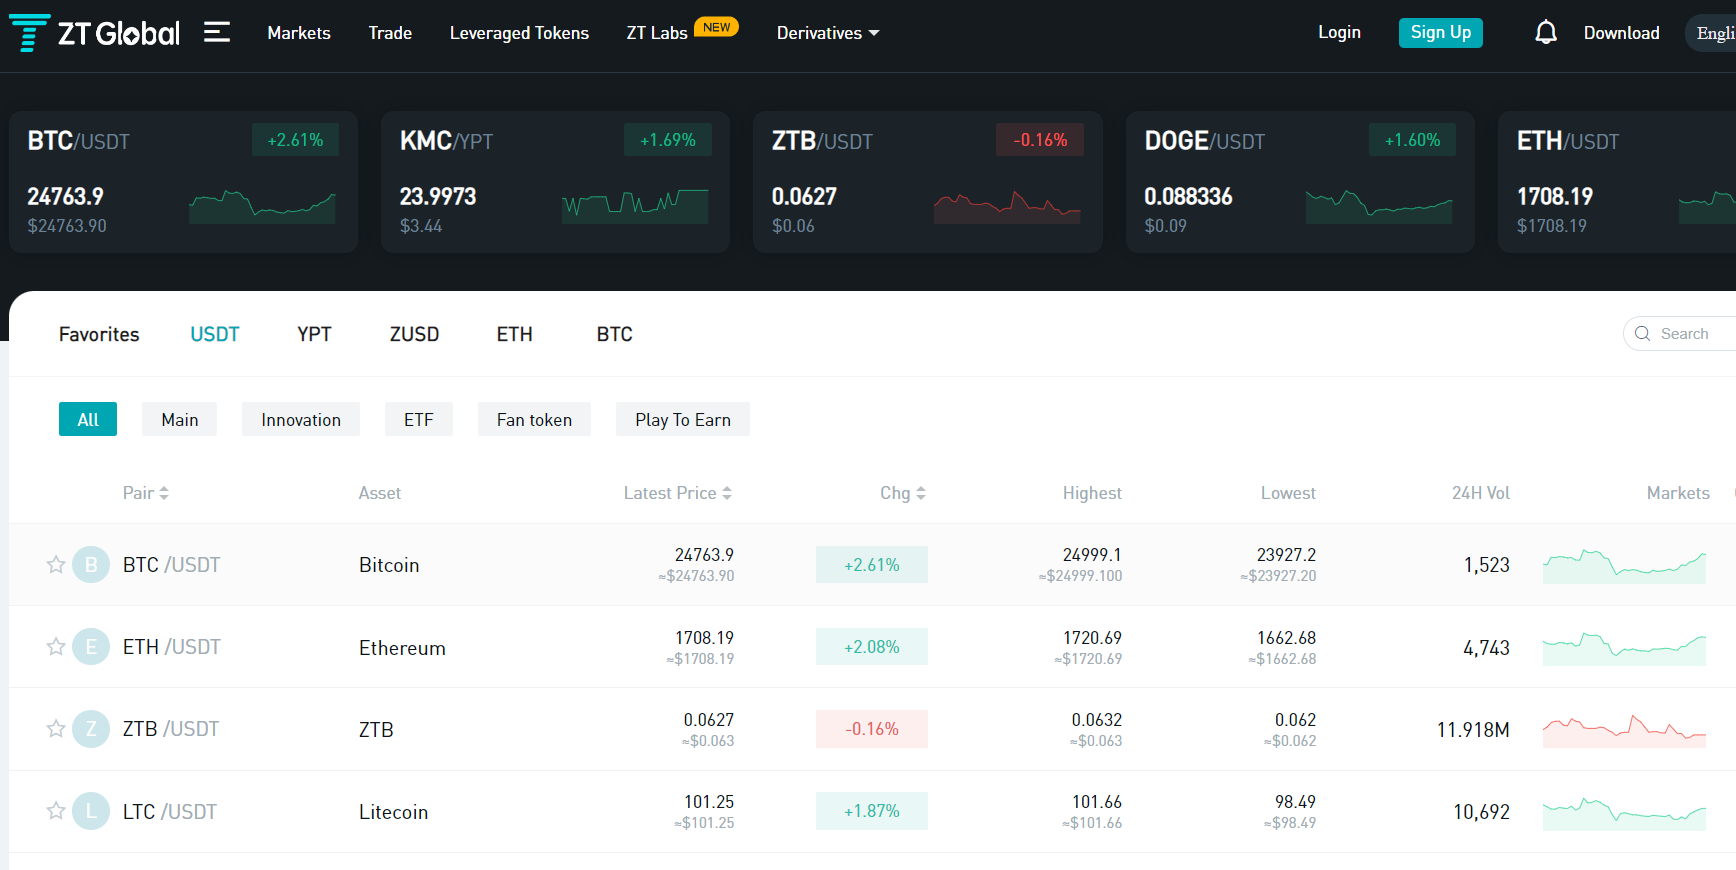Click the Litecoin asset name
The image size is (1736, 870).
pos(393,812)
